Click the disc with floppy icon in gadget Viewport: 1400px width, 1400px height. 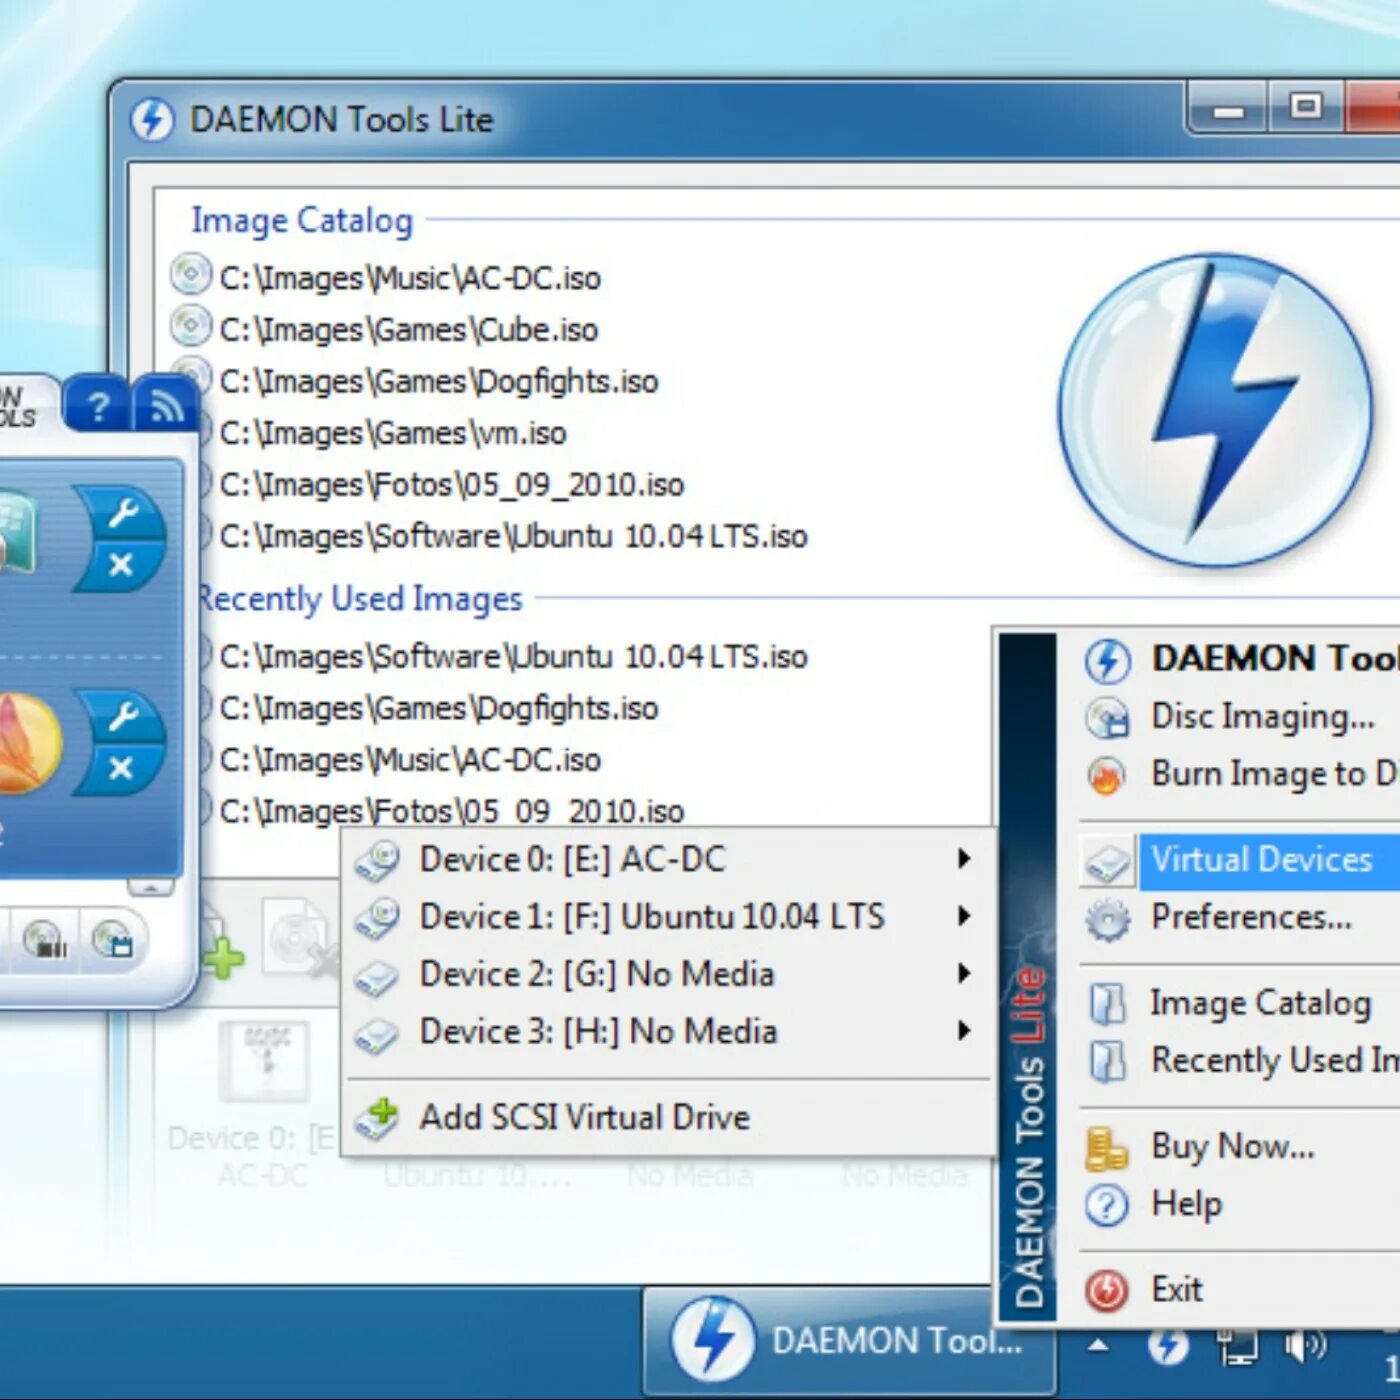click(113, 939)
